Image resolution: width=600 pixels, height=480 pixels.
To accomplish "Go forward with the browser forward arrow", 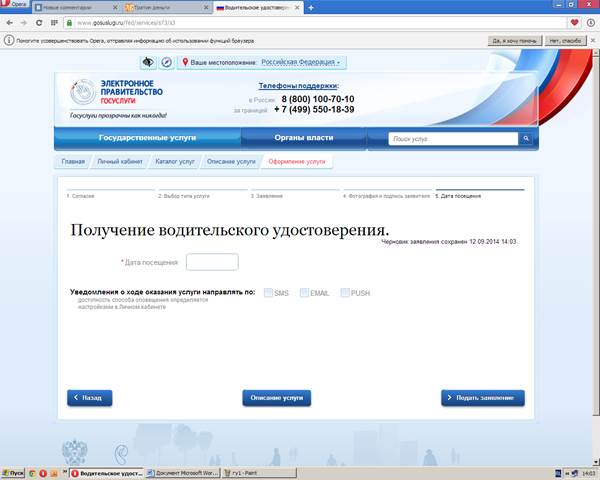I will [24, 23].
